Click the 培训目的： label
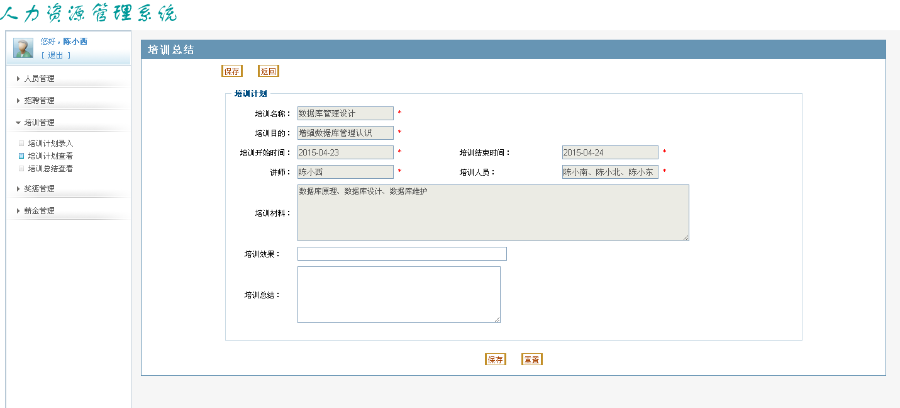This screenshot has height=408, width=900. click(273, 133)
